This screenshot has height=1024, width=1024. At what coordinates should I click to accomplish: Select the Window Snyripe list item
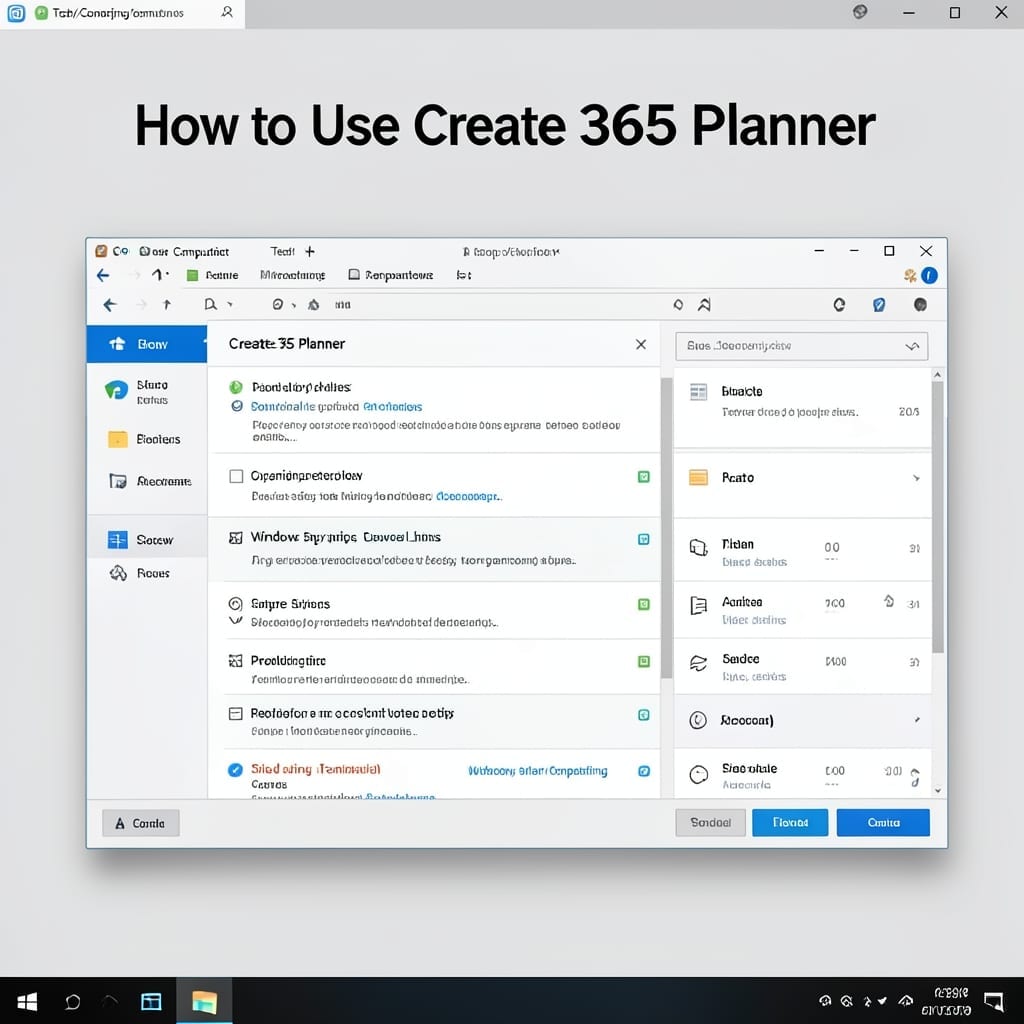point(434,549)
